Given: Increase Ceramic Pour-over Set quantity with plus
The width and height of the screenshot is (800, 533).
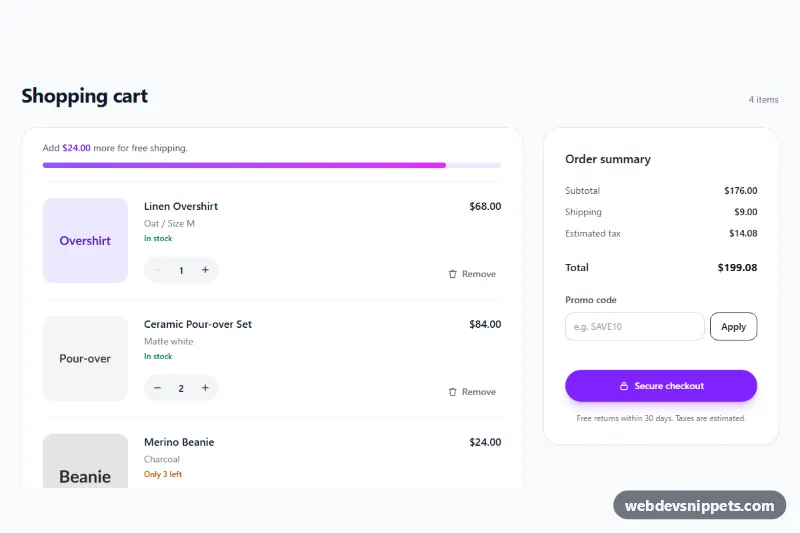Looking at the screenshot, I should point(205,388).
